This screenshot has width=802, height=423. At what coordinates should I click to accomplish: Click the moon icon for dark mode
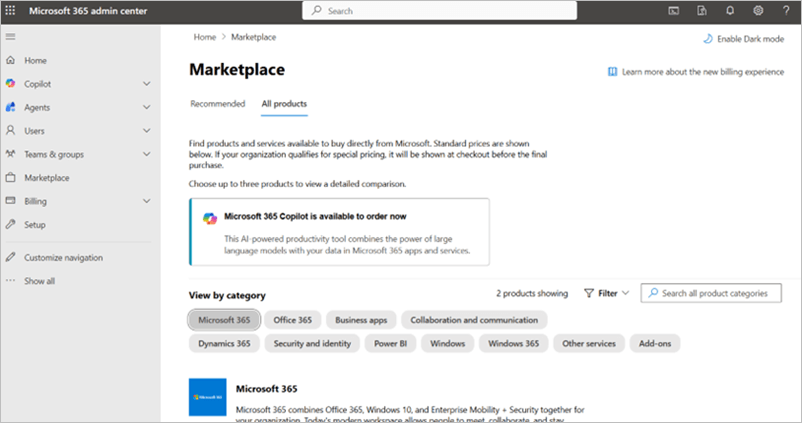coord(708,39)
